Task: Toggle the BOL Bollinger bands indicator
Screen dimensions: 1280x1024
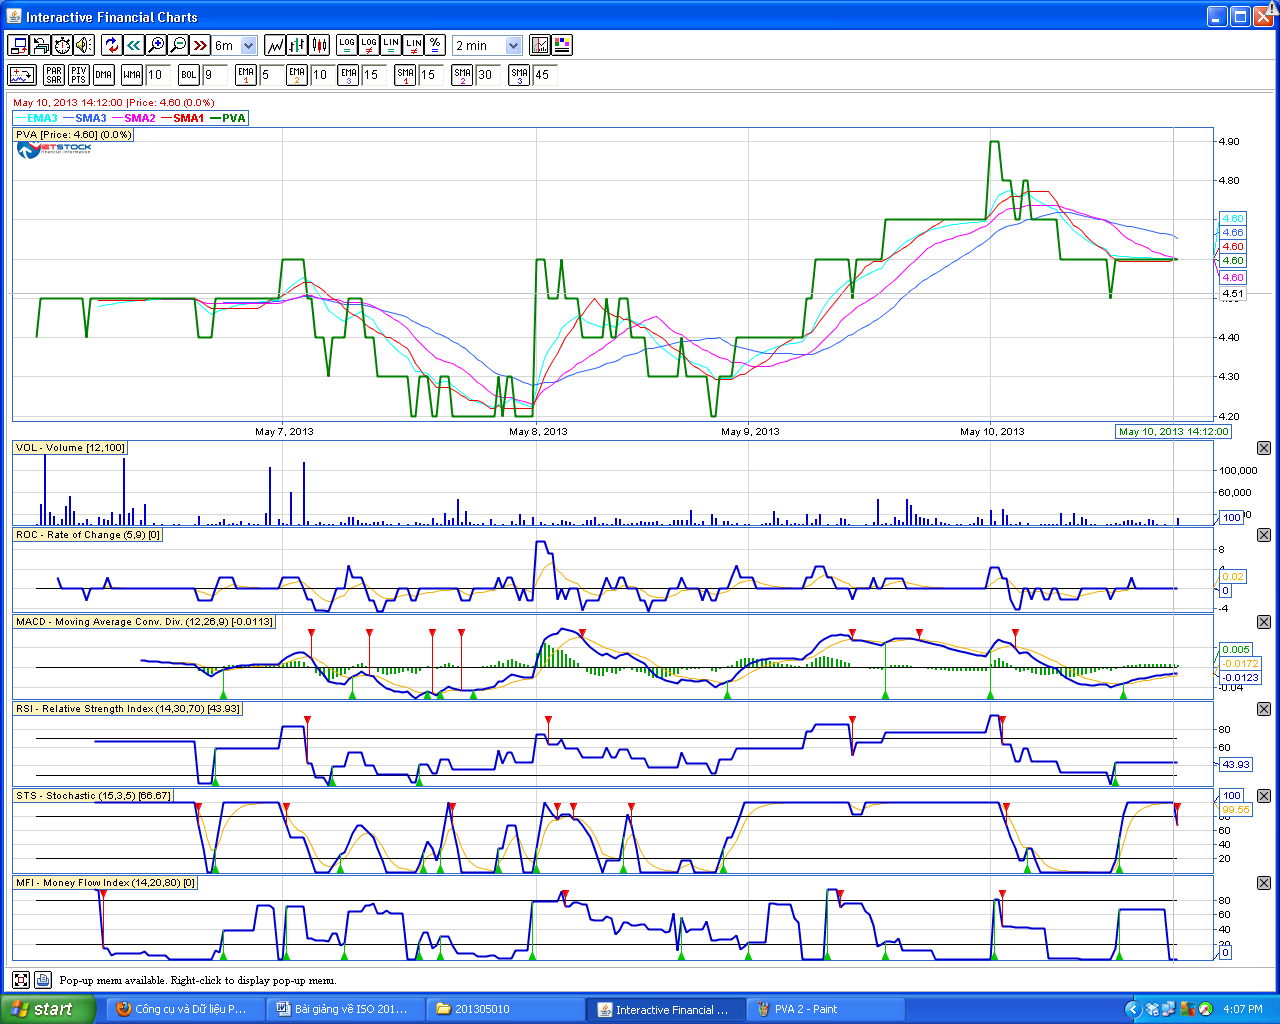Action: [189, 75]
